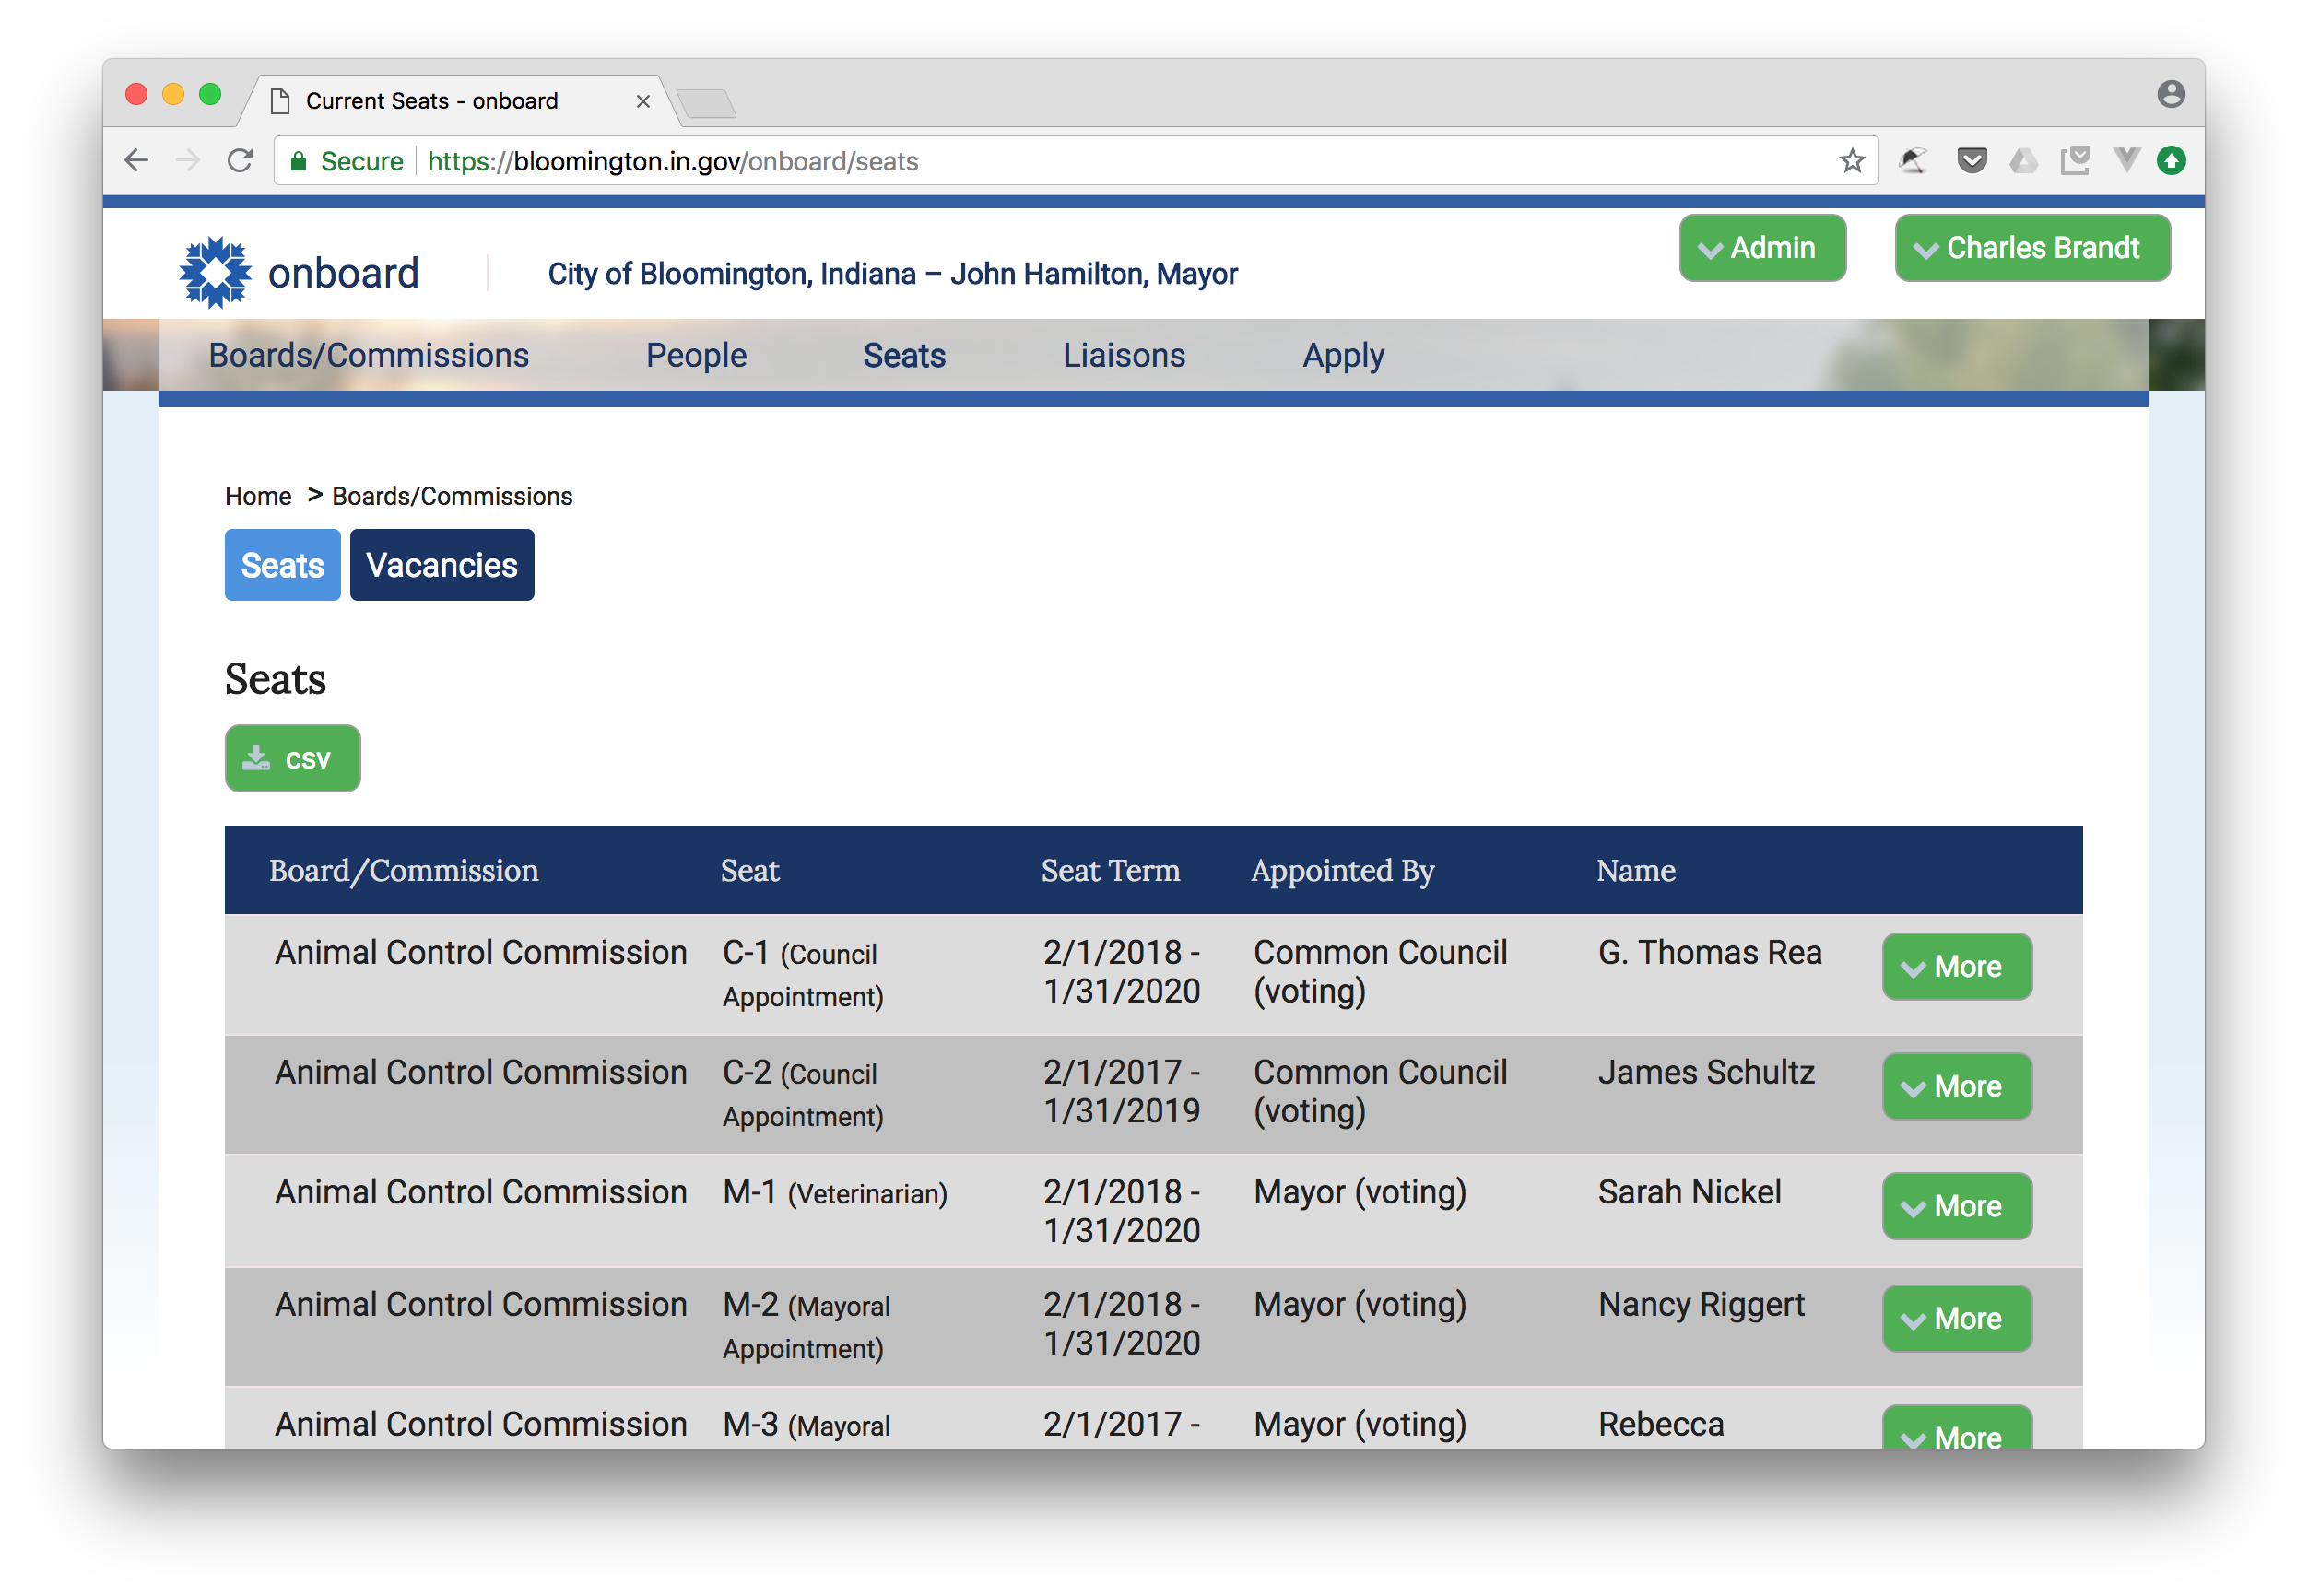The height and width of the screenshot is (1596, 2308).
Task: Click the Google Drive extension icon
Action: pyautogui.click(x=2023, y=161)
